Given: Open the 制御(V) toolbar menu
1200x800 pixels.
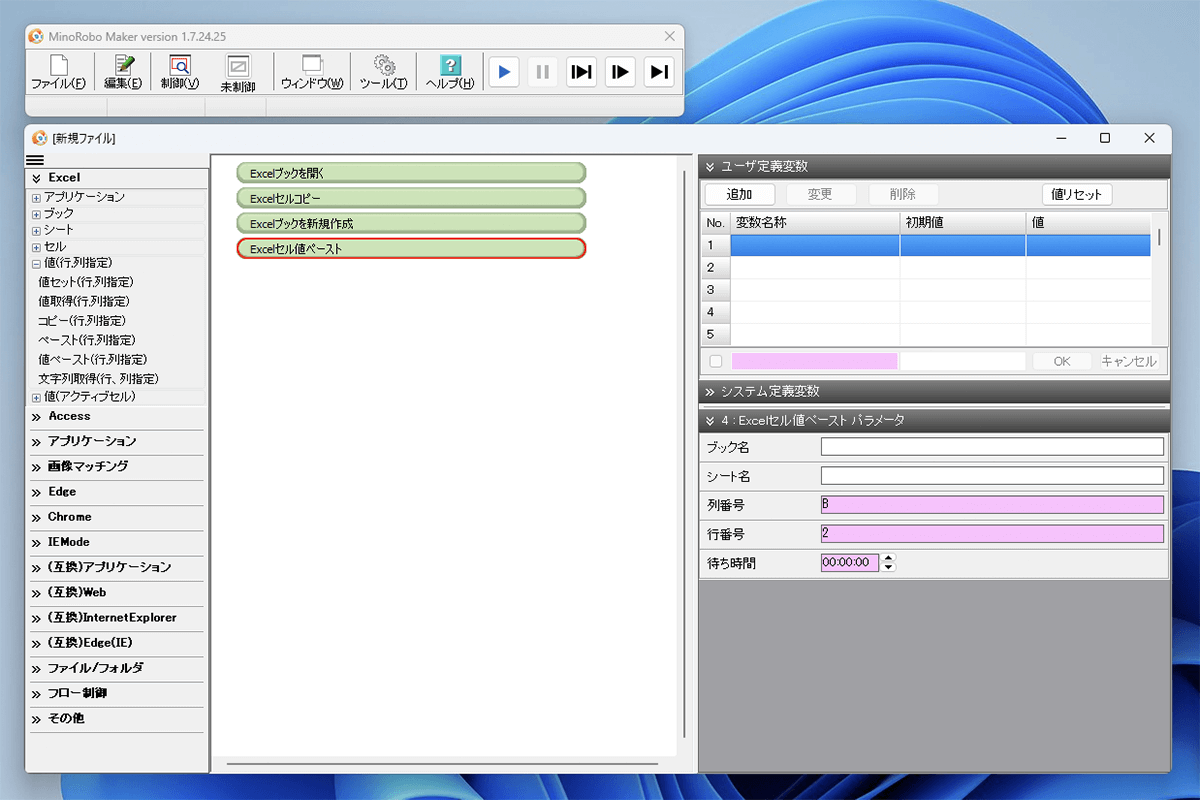Looking at the screenshot, I should point(180,73).
